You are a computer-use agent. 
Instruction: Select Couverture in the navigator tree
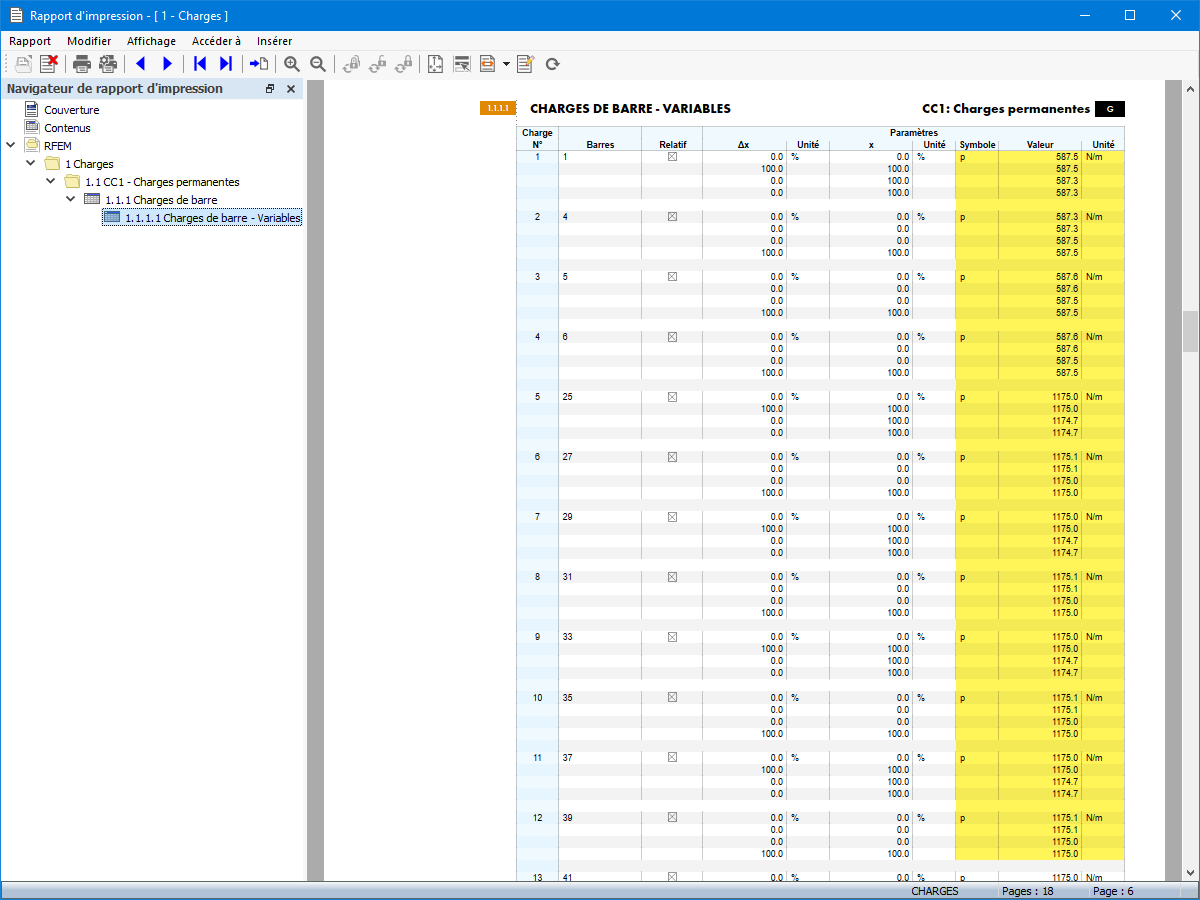coord(71,110)
